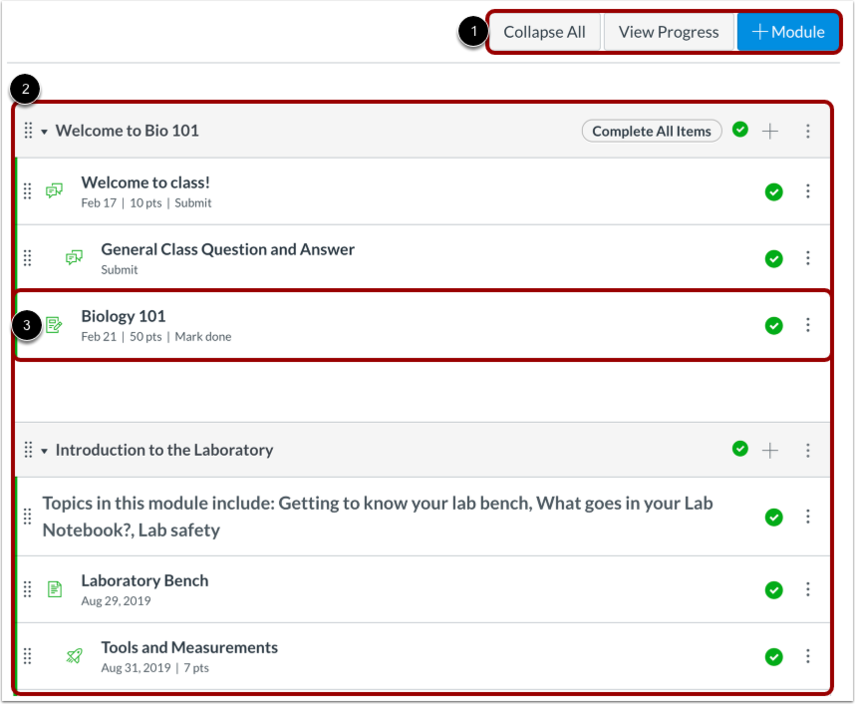Viewport: 855px width, 704px height.
Task: Toggle published state of Biology 101
Action: (774, 326)
